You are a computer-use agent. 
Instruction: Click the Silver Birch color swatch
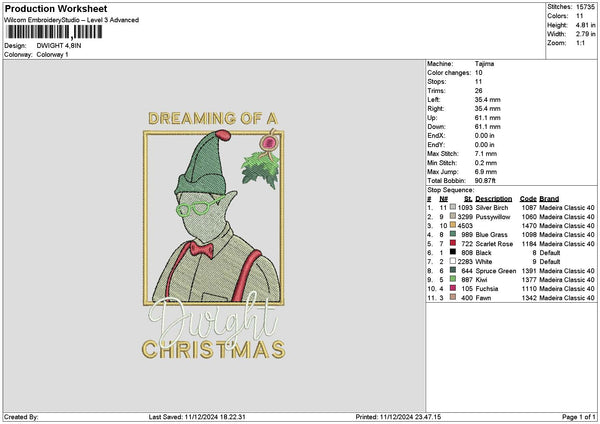click(x=453, y=207)
